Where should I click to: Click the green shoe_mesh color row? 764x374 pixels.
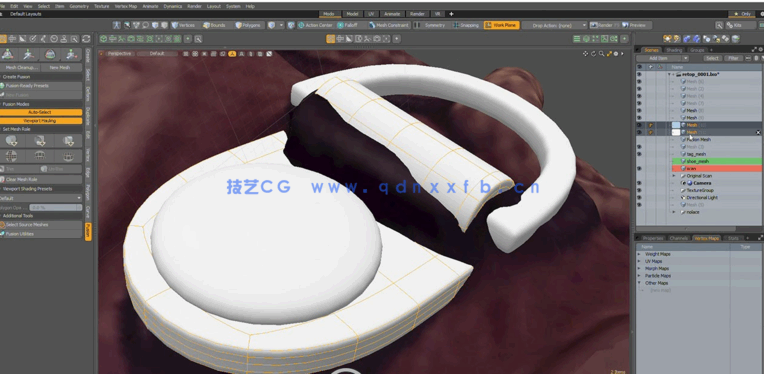[716, 161]
